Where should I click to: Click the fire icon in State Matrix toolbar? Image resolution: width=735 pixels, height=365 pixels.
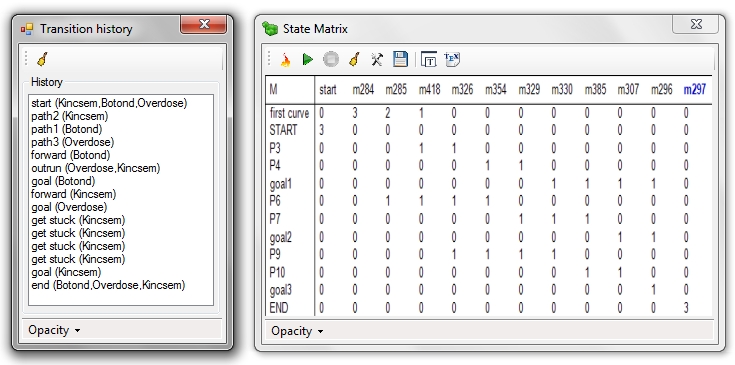[285, 60]
